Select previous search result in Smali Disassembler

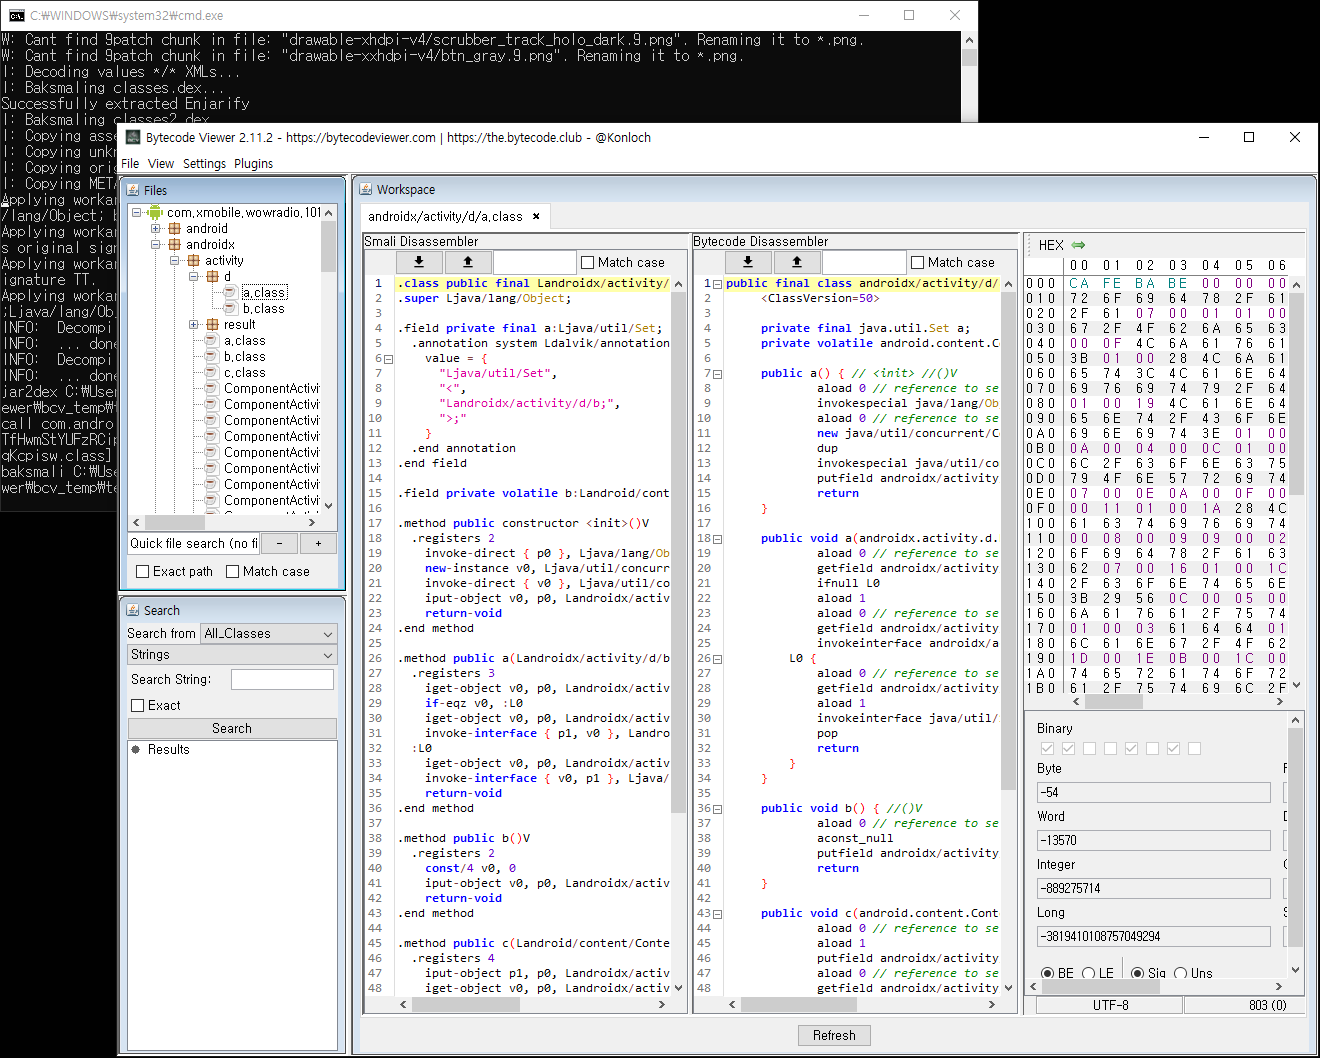[468, 261]
